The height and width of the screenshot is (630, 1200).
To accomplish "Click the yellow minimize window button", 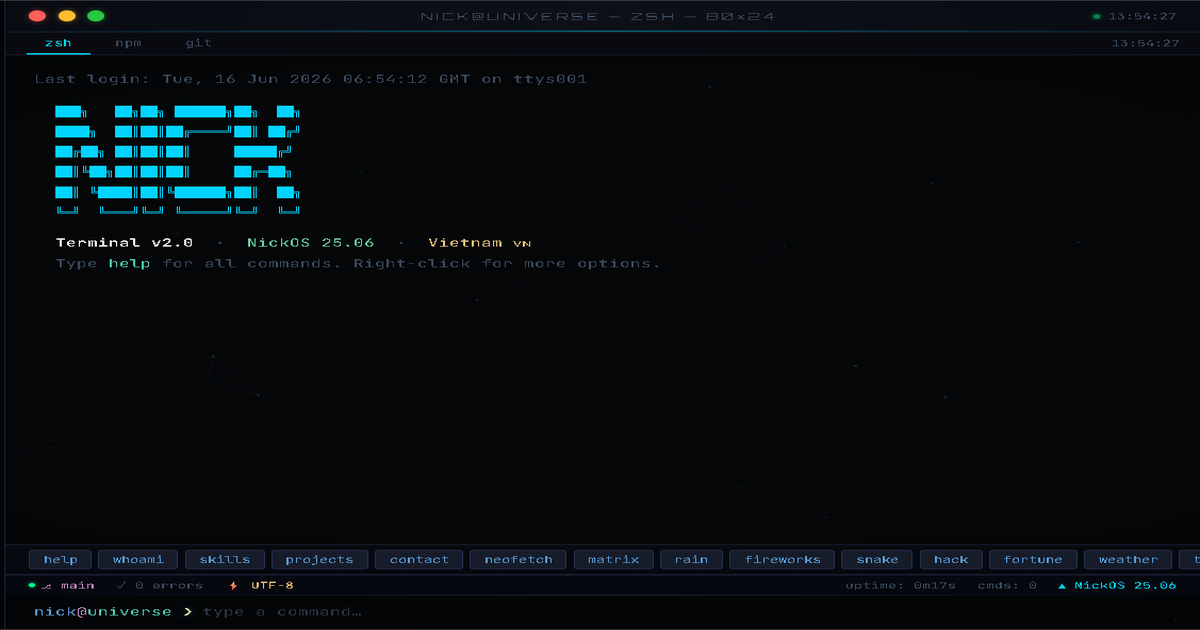I will (x=67, y=16).
